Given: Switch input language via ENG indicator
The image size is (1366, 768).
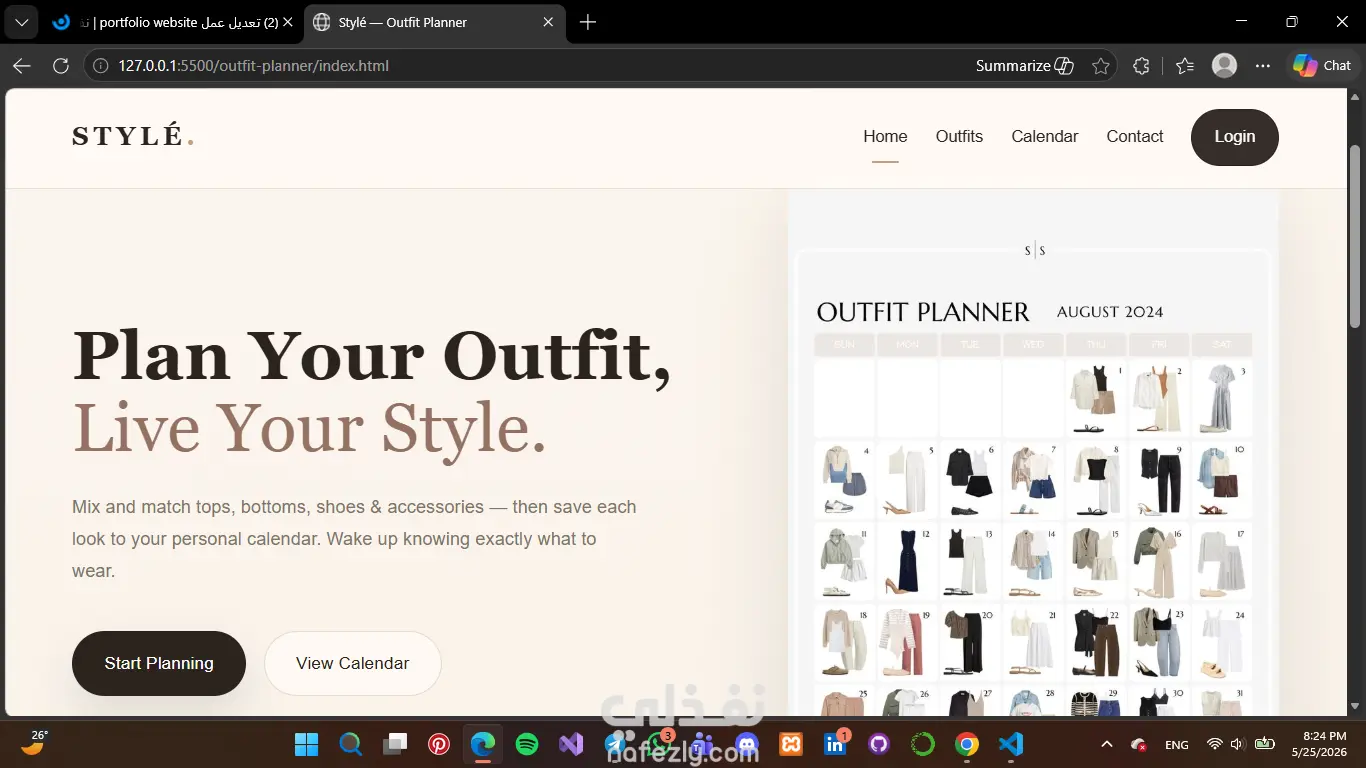Looking at the screenshot, I should [1177, 744].
